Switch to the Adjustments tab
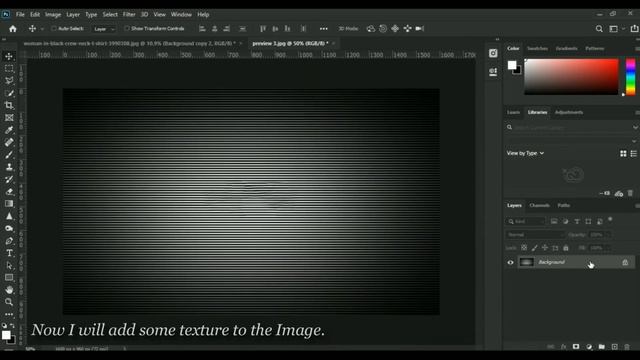 coord(569,112)
